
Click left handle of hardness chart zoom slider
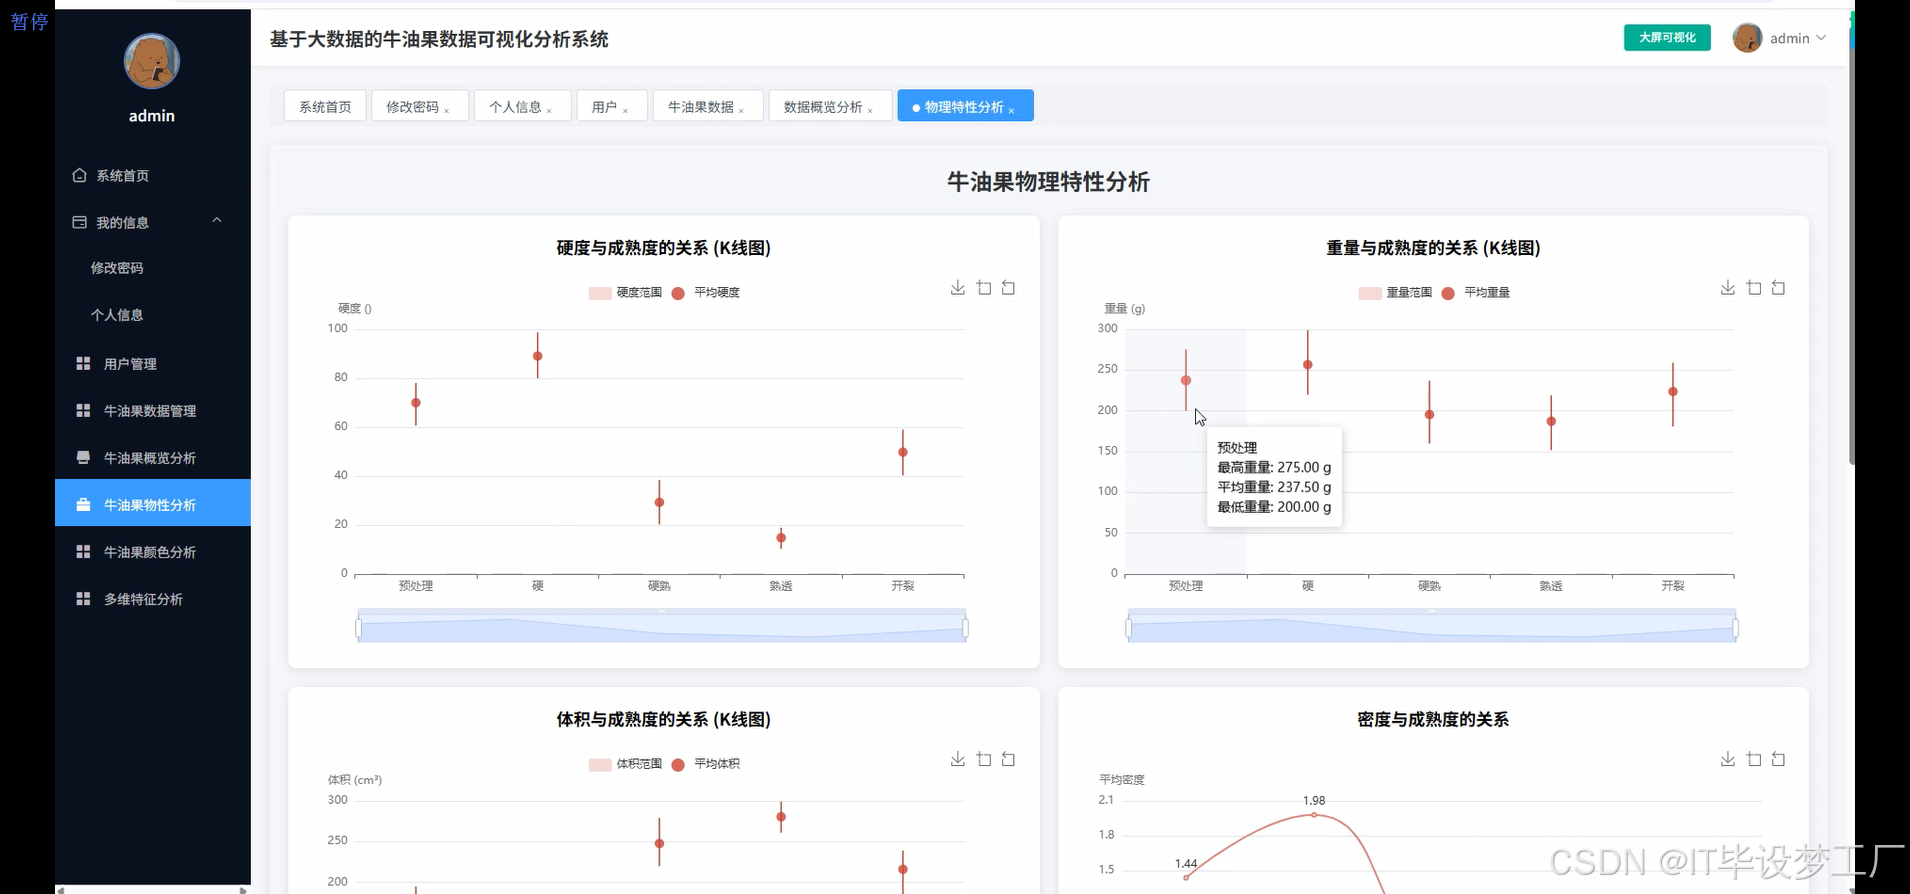[358, 628]
